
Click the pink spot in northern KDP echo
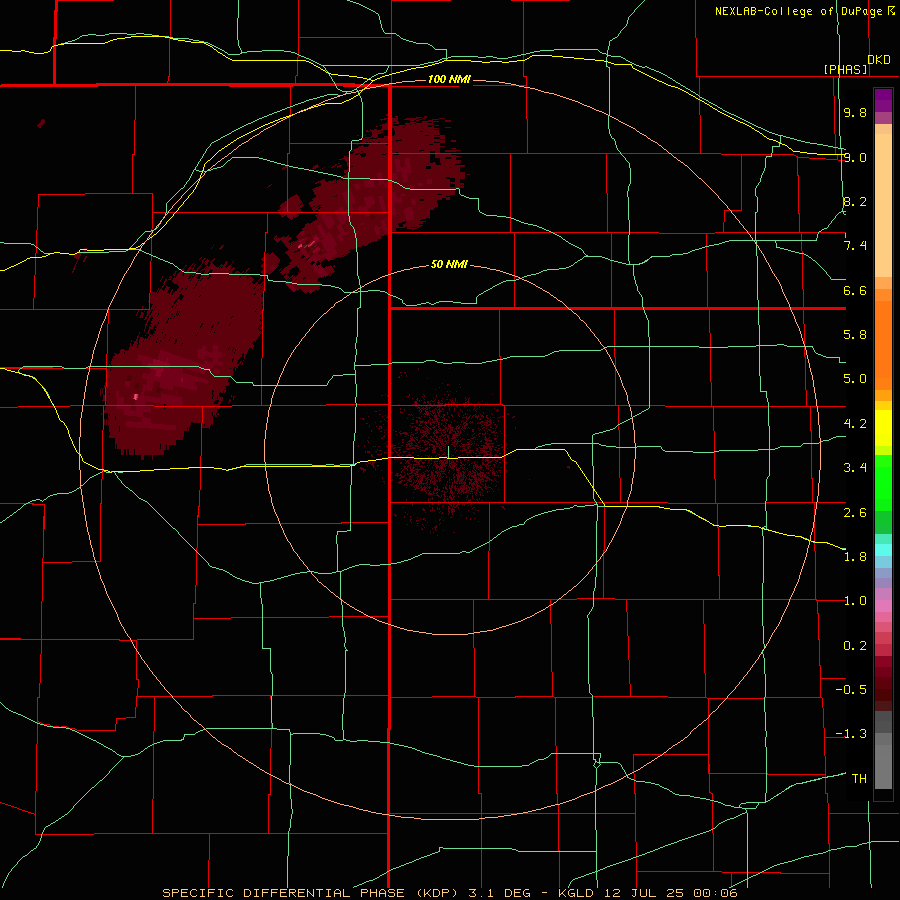click(307, 245)
